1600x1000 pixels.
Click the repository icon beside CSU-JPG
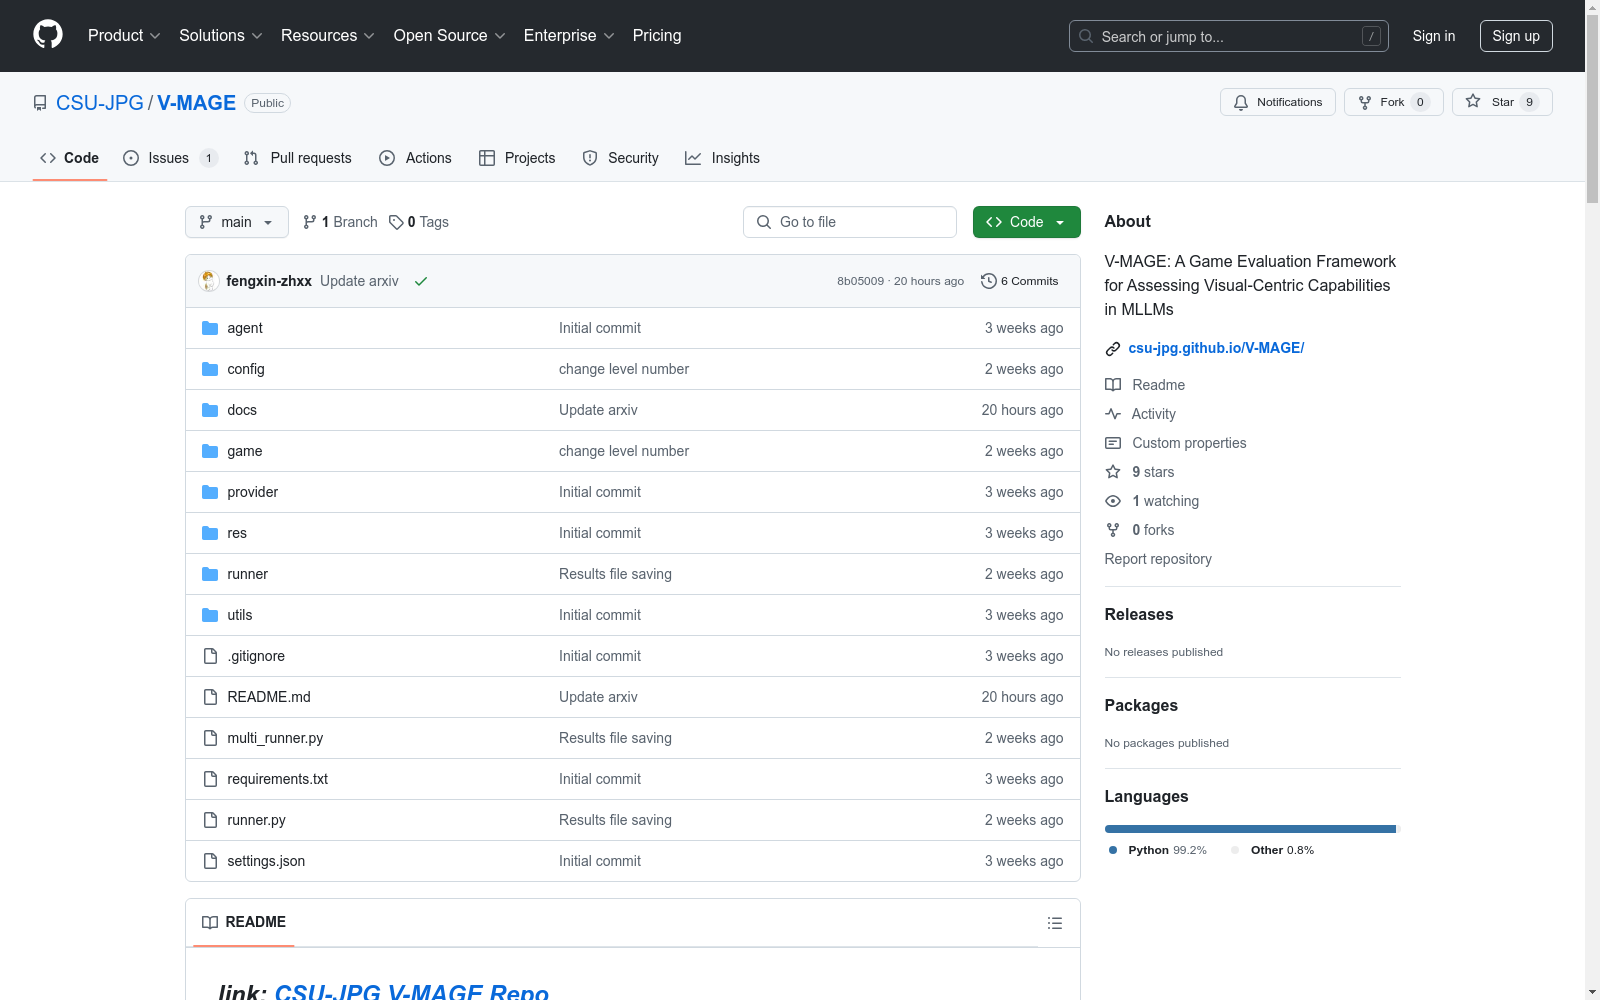click(40, 103)
